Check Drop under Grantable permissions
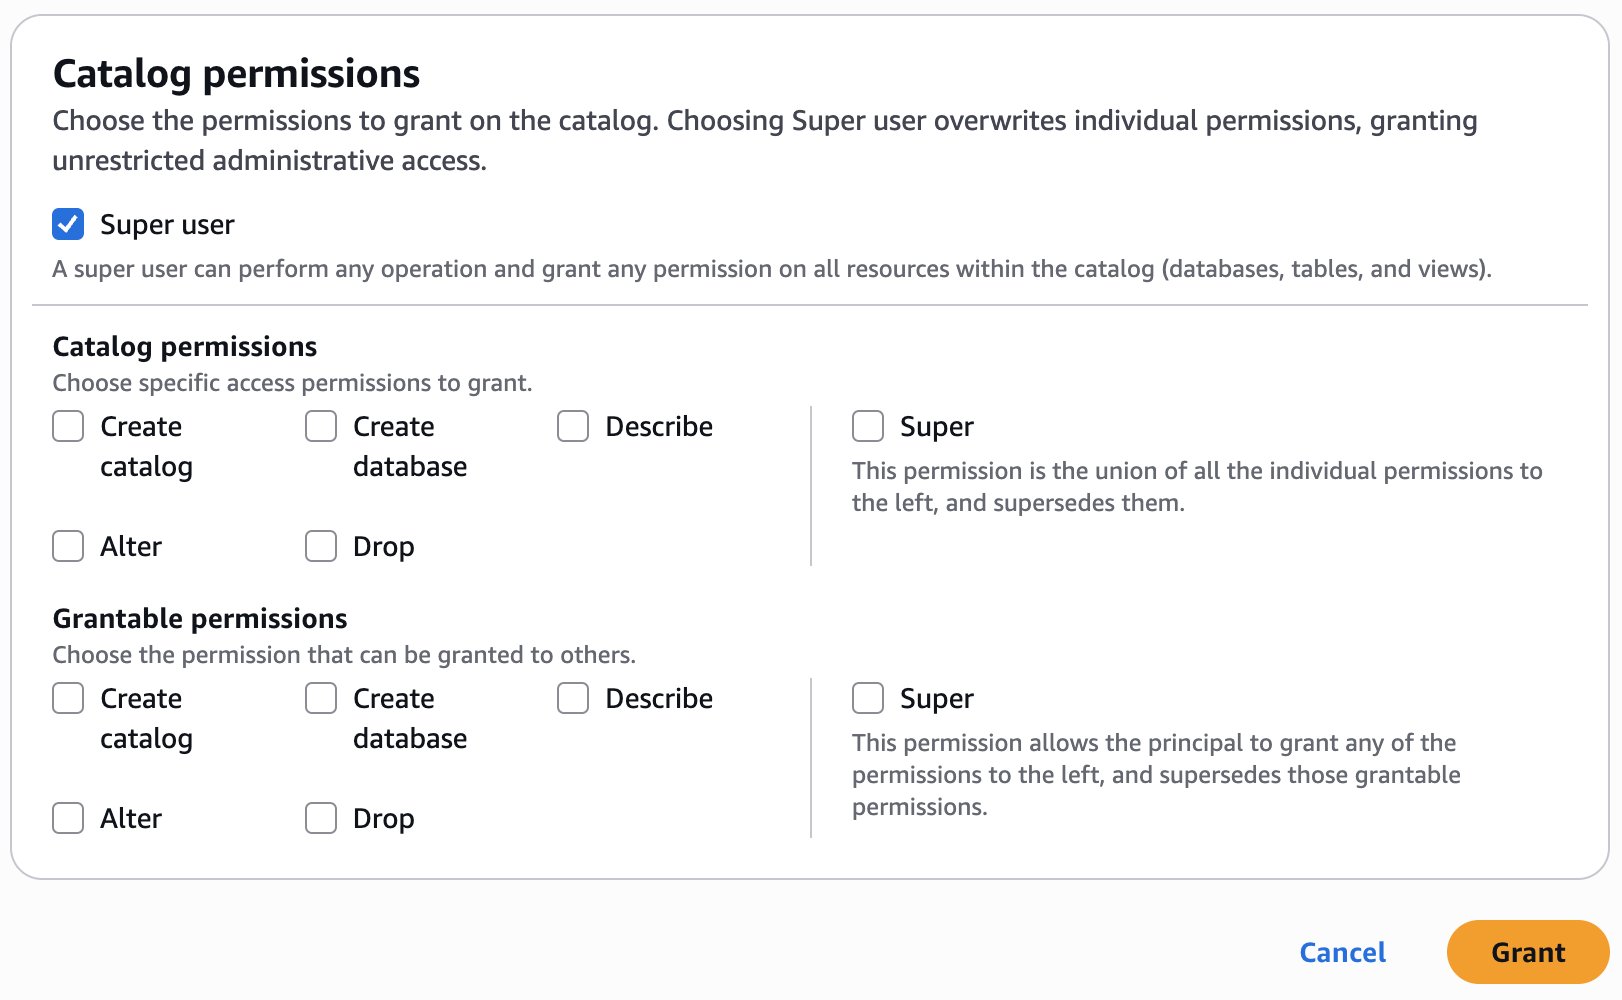Image resolution: width=1622 pixels, height=1000 pixels. coord(321,819)
